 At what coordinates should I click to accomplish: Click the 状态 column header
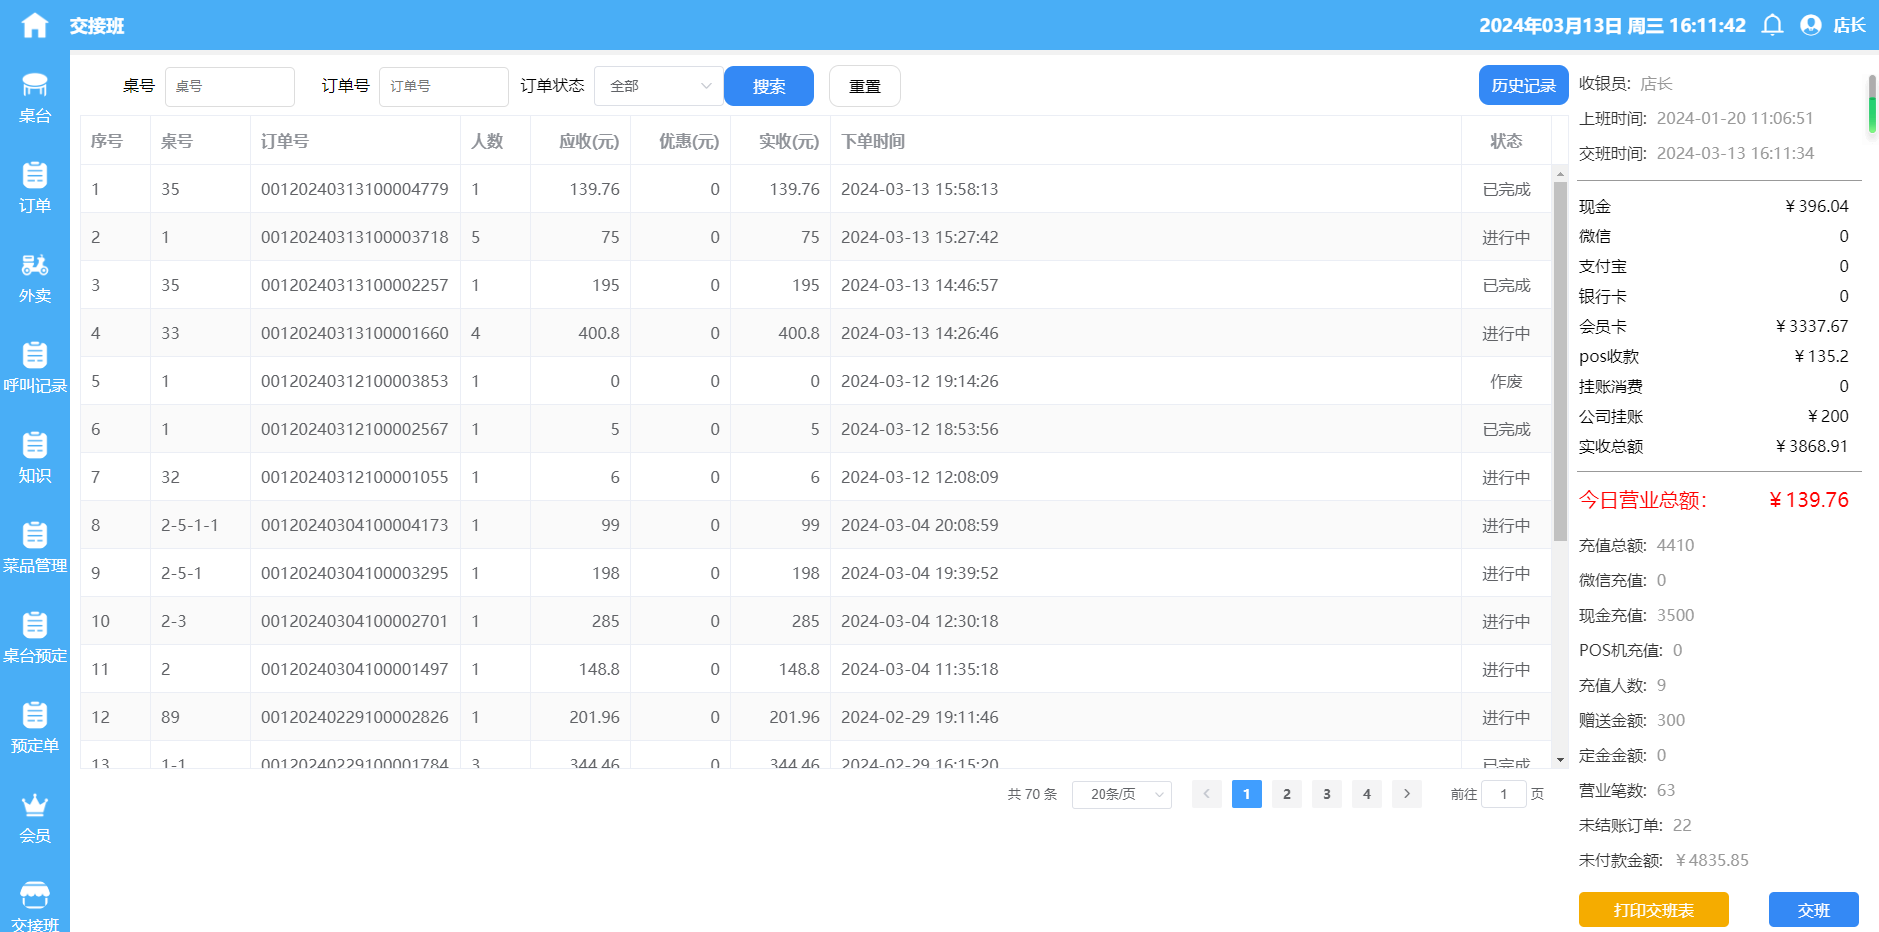1506,141
